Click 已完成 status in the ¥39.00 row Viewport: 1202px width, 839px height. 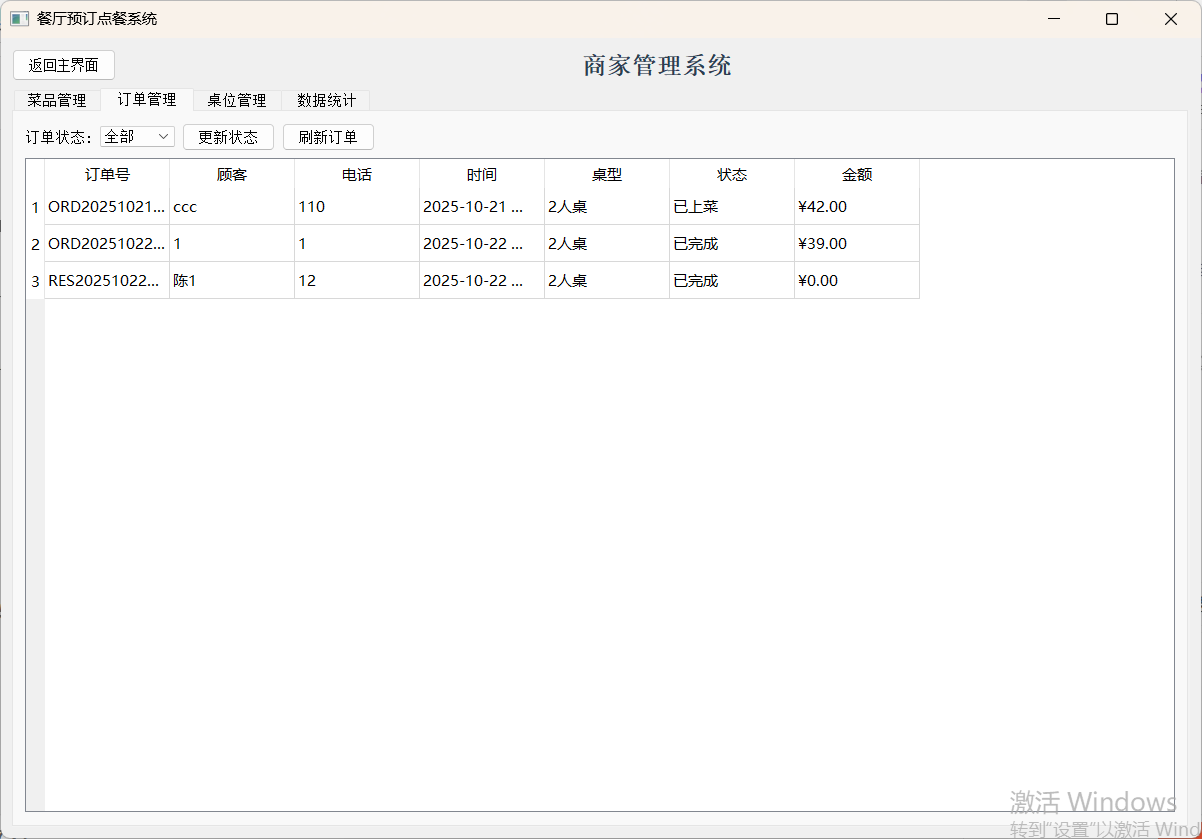pyautogui.click(x=732, y=244)
